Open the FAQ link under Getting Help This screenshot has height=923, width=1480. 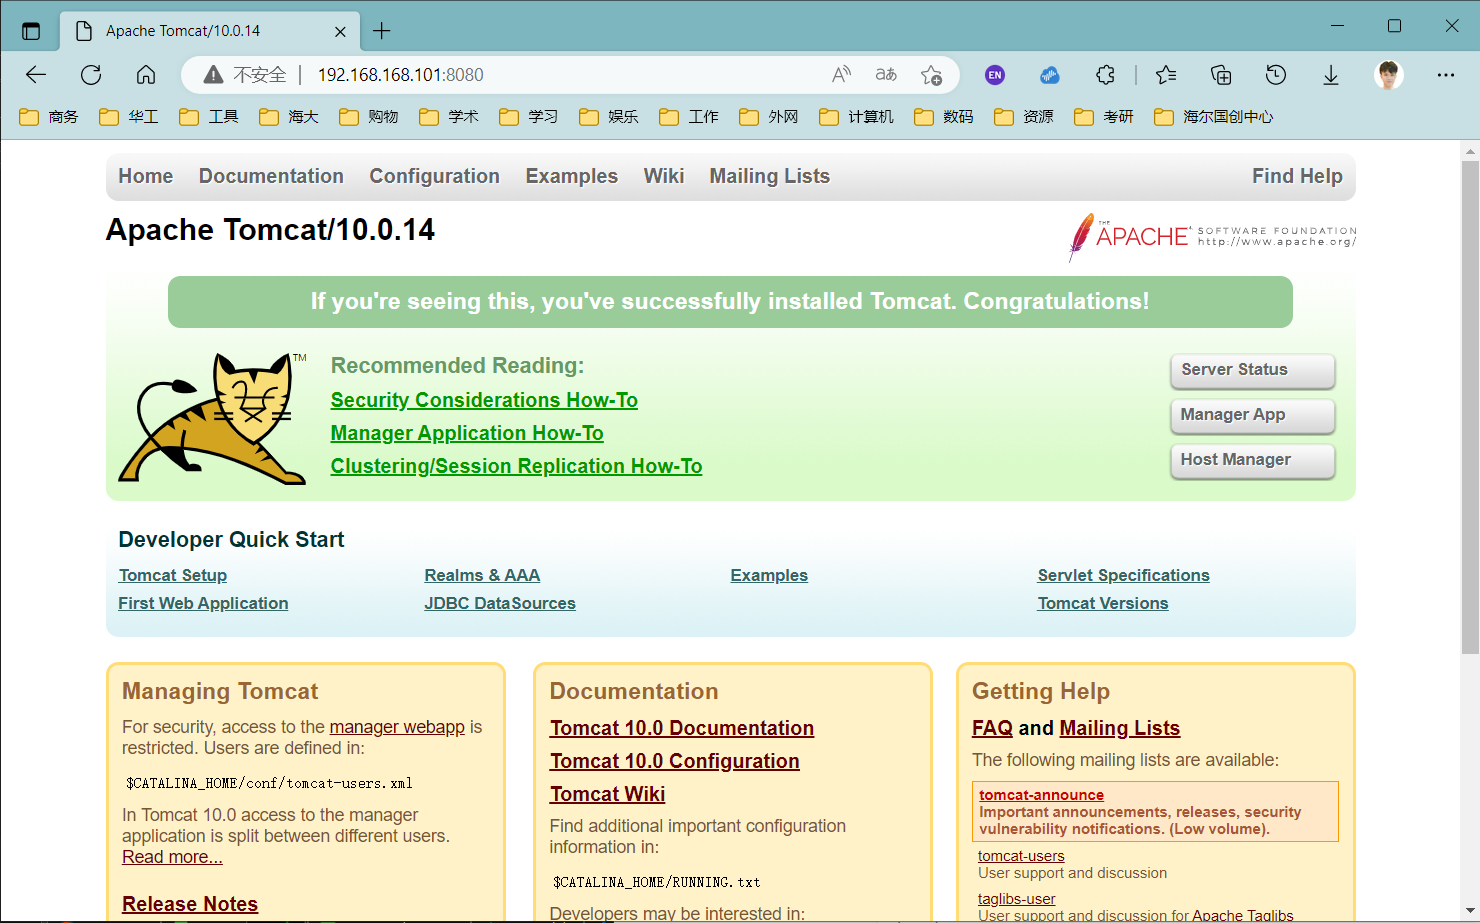click(992, 728)
